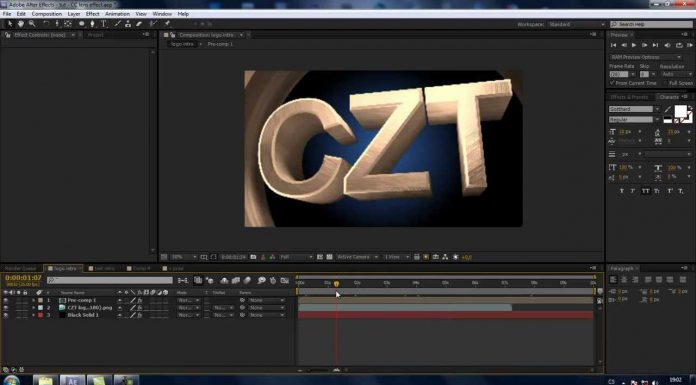
Task: Select the Puppet Pin tool
Action: click(x=167, y=24)
